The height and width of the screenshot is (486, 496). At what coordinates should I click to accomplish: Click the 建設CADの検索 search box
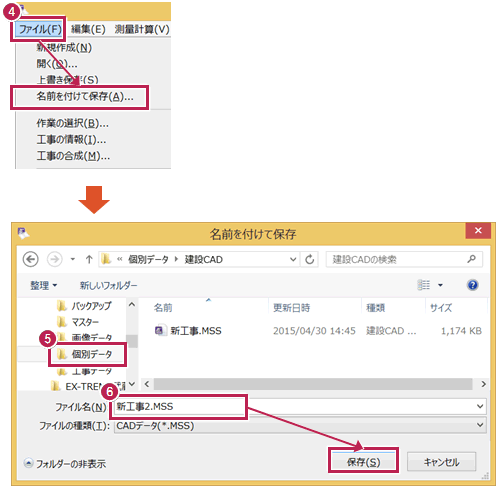click(x=404, y=259)
